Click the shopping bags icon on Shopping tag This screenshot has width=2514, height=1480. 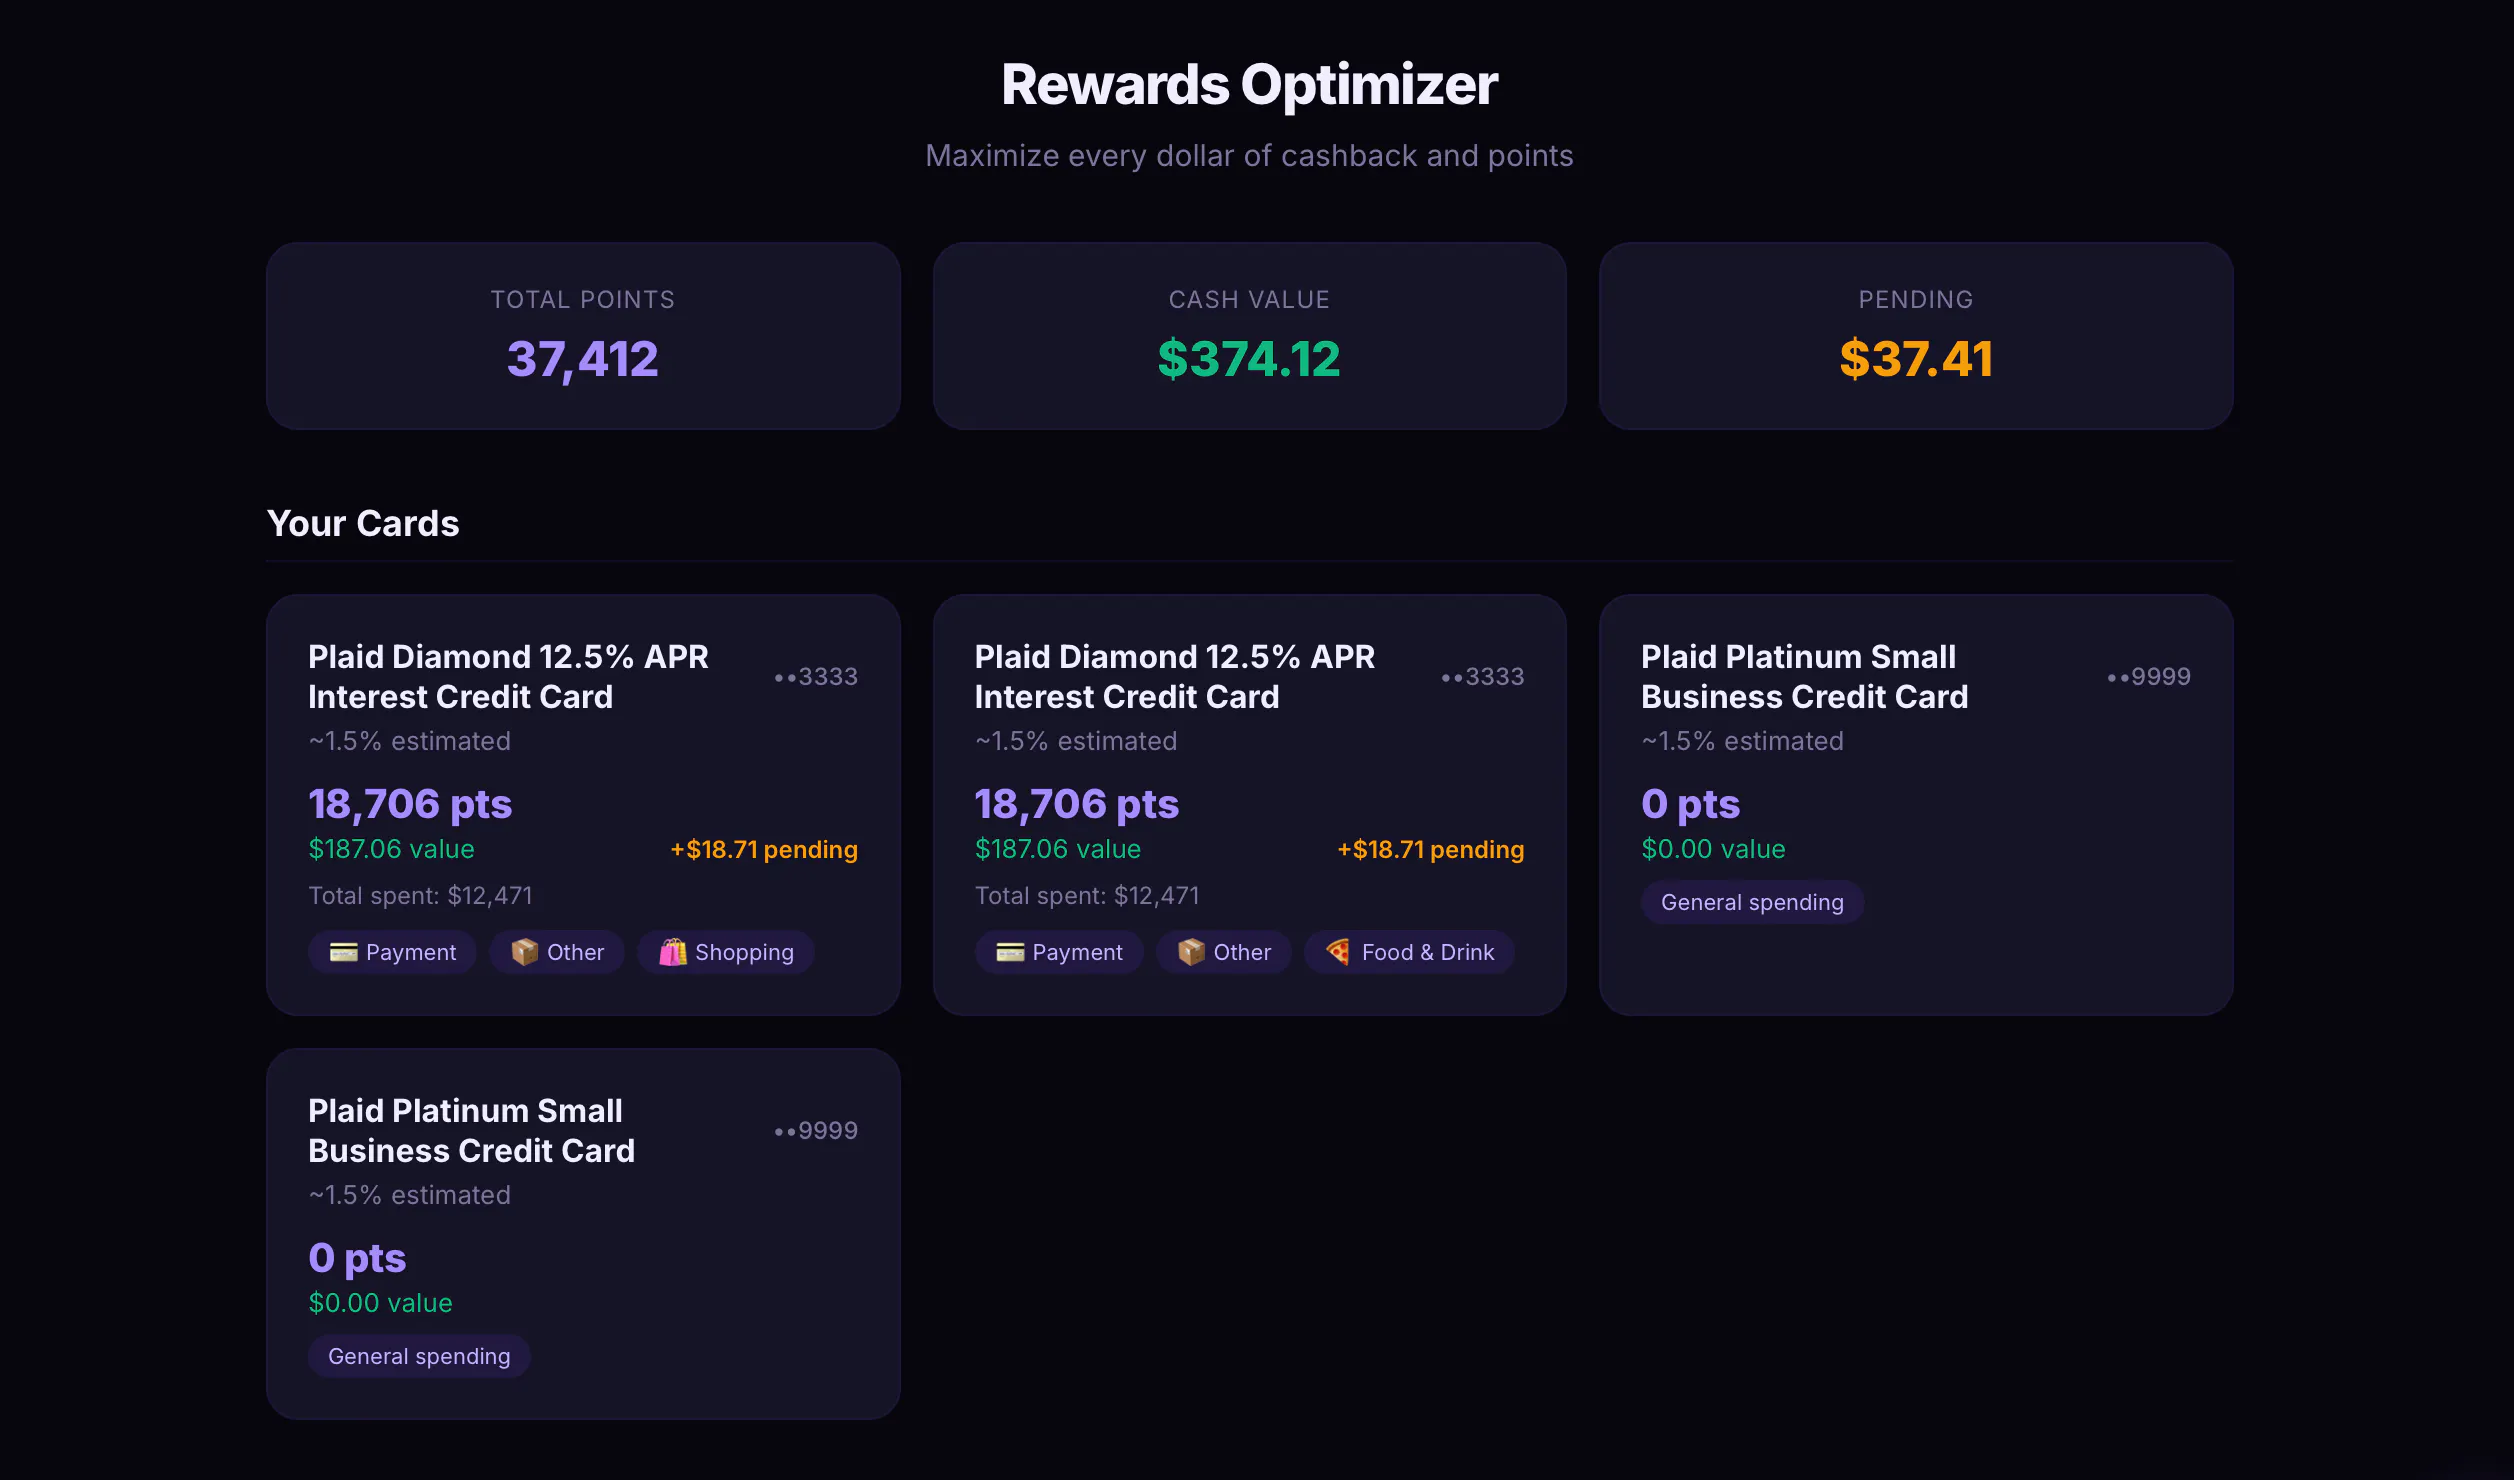tap(673, 952)
